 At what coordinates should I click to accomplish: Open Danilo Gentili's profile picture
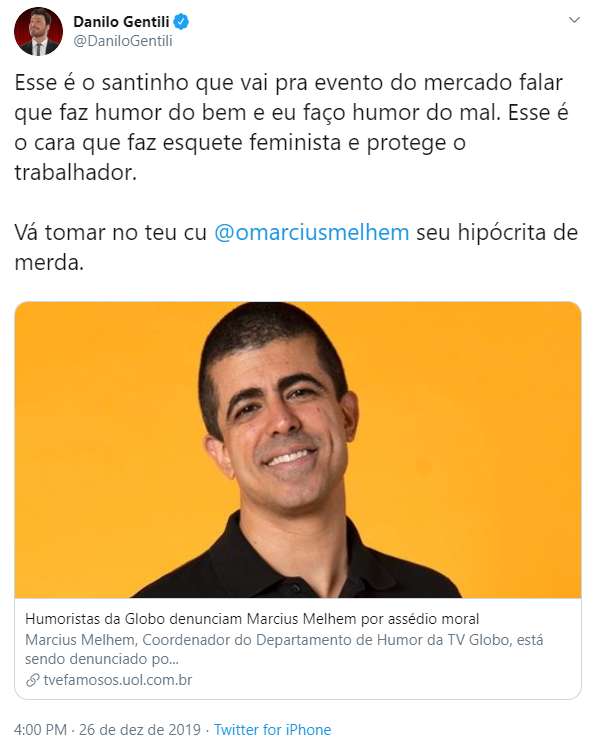coord(38,31)
